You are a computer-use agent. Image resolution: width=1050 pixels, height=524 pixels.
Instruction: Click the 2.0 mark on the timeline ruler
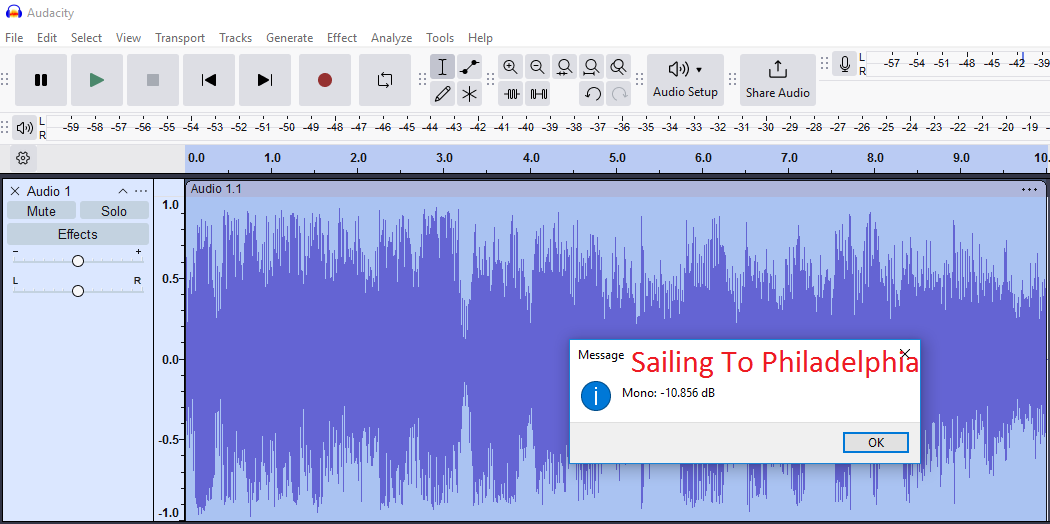tap(358, 159)
